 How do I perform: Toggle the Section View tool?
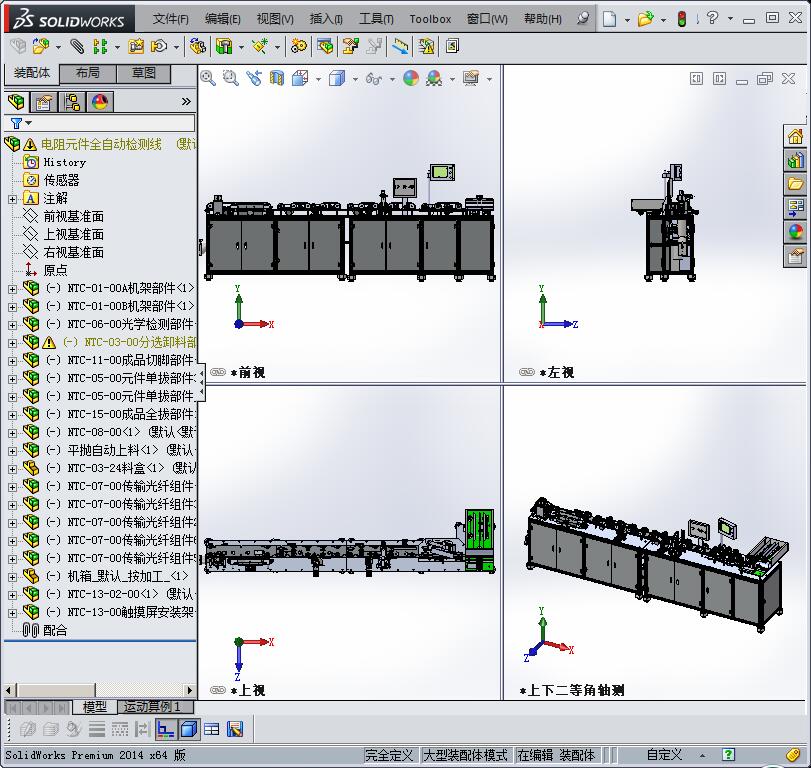click(x=274, y=79)
